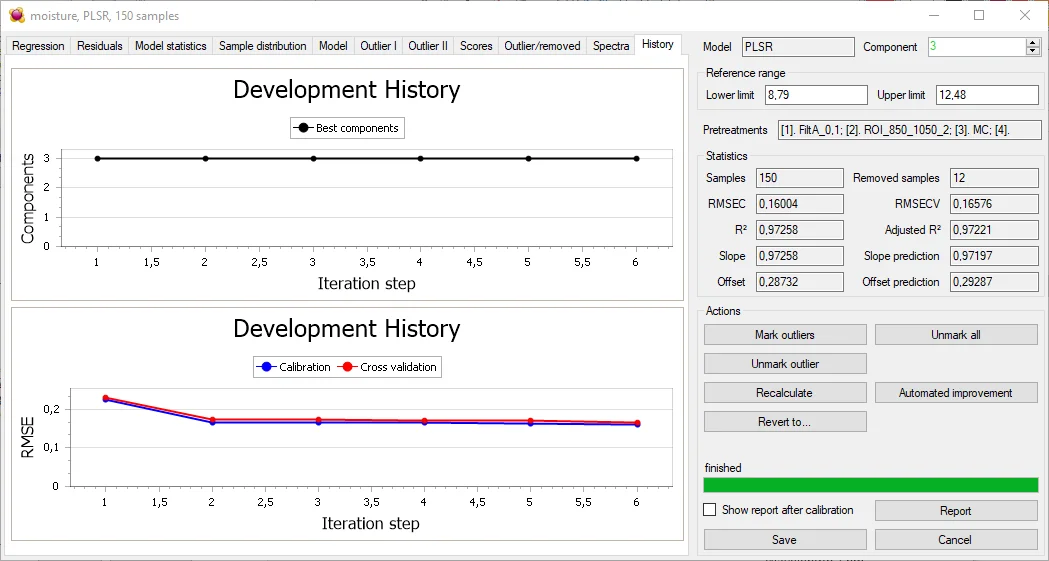The height and width of the screenshot is (561, 1049).
Task: Open the Revert to... dialog
Action: 785,422
